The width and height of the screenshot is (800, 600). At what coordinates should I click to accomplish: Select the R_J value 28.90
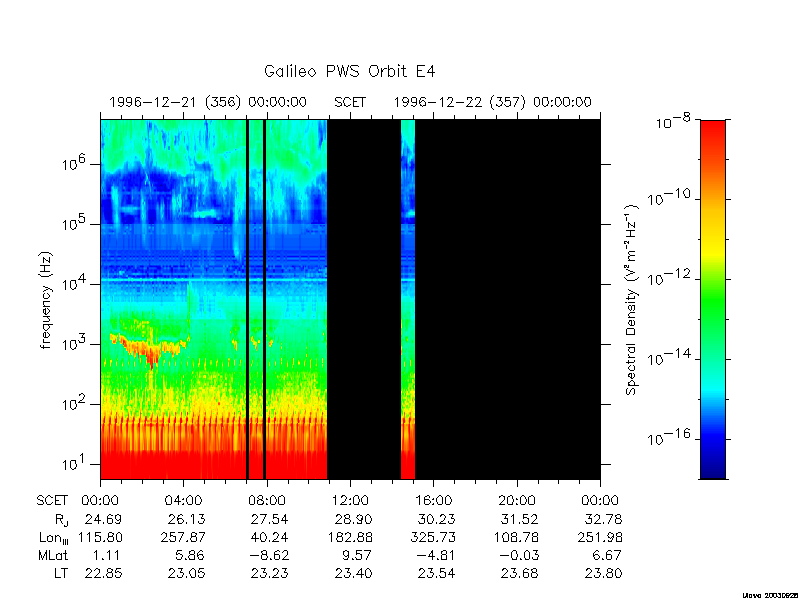pos(354,519)
